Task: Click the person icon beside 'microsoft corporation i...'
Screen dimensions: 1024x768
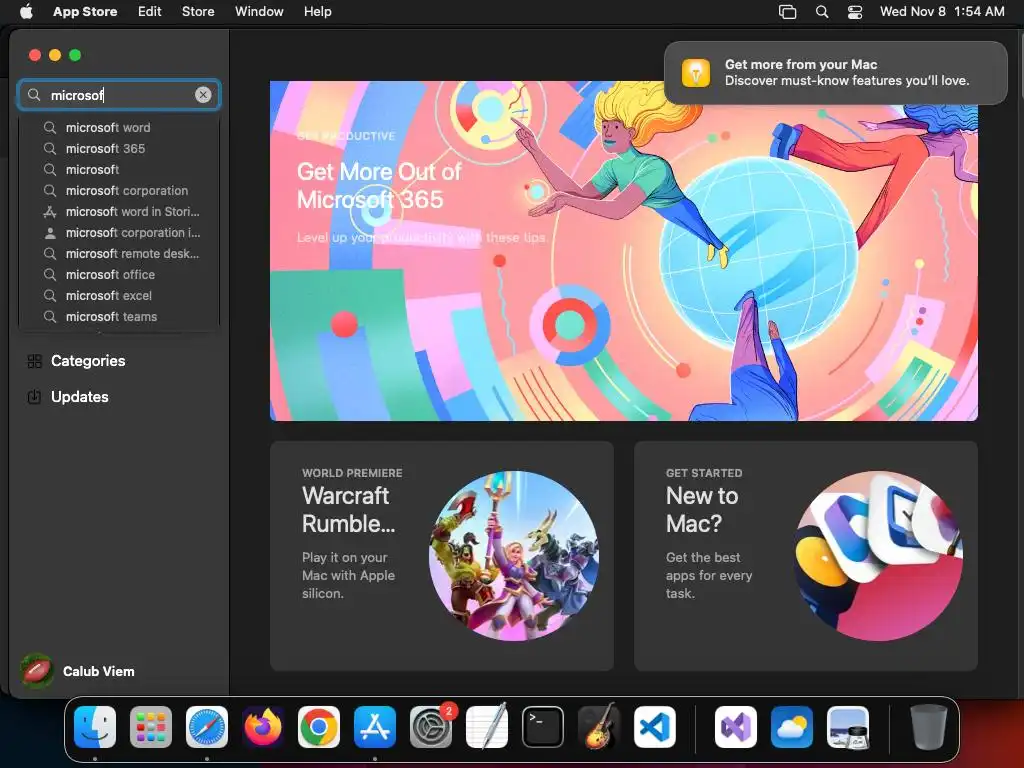Action: (x=50, y=232)
